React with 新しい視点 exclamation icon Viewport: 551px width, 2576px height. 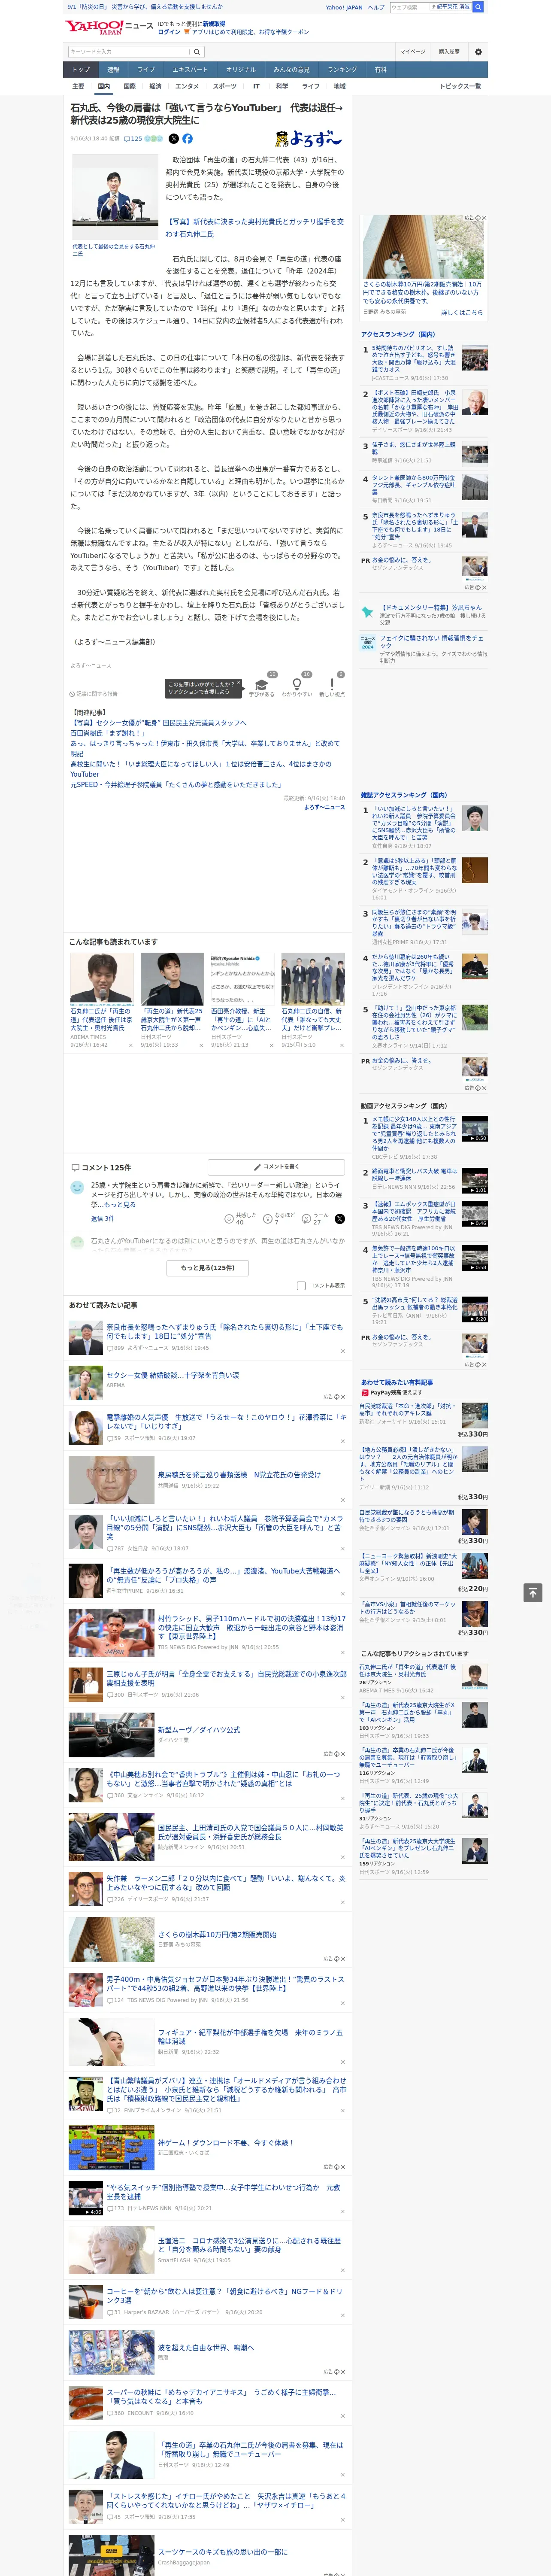pos(332,685)
